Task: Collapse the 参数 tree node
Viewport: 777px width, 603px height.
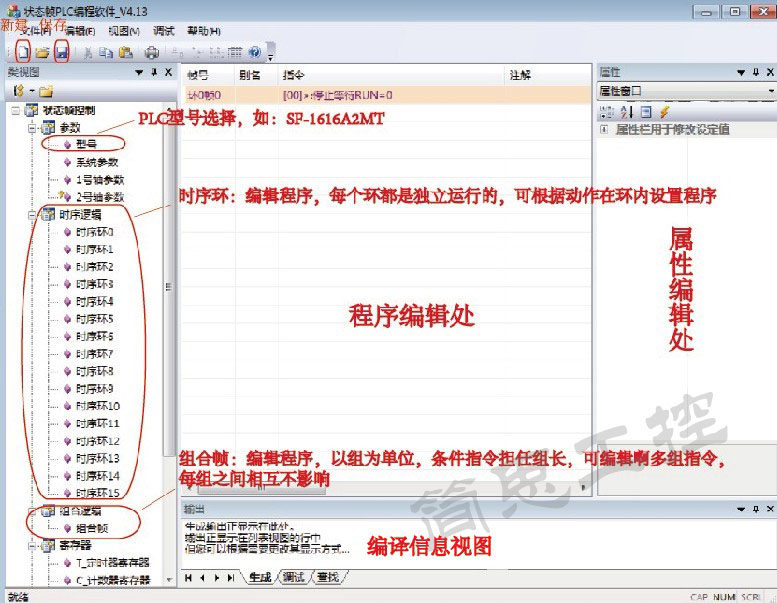Action: [33, 128]
